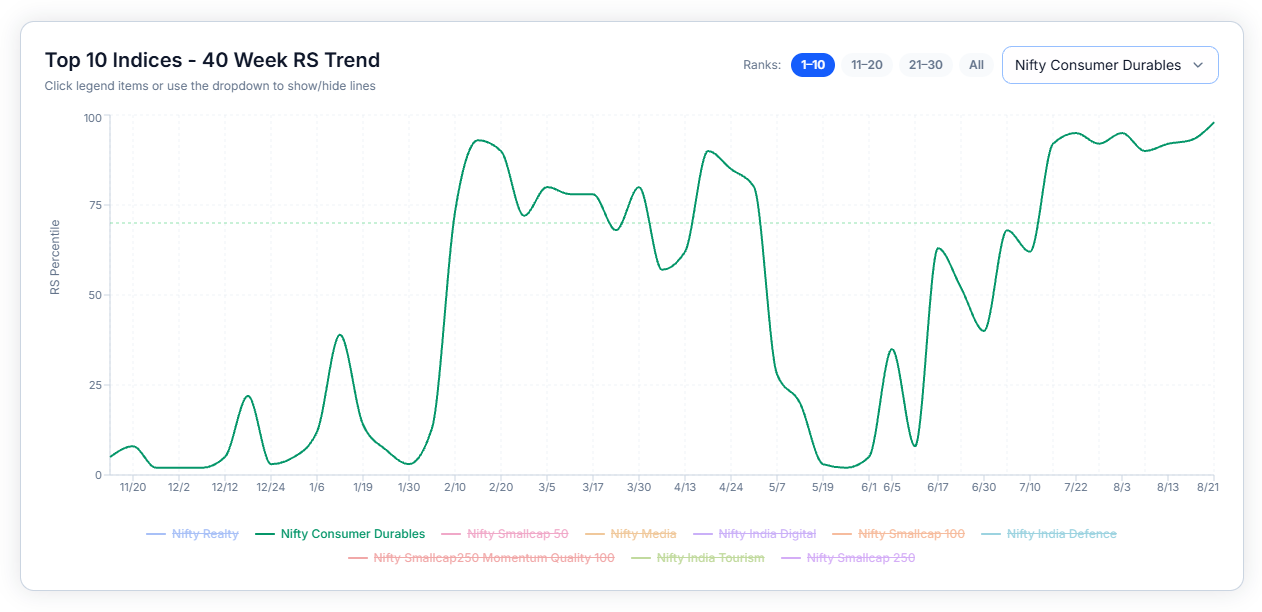
Task: Click the RS Percentile axis title
Action: point(55,257)
